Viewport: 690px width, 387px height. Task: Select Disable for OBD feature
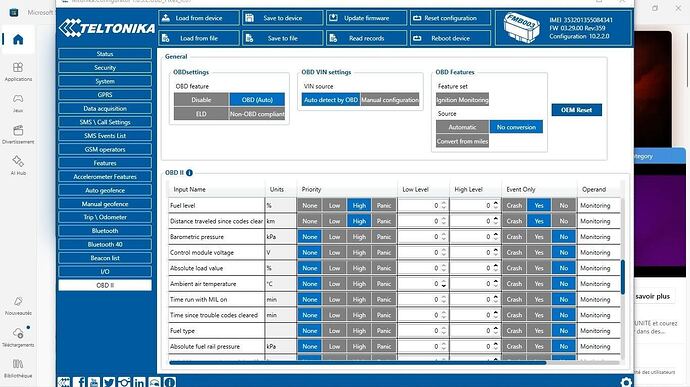(201, 100)
